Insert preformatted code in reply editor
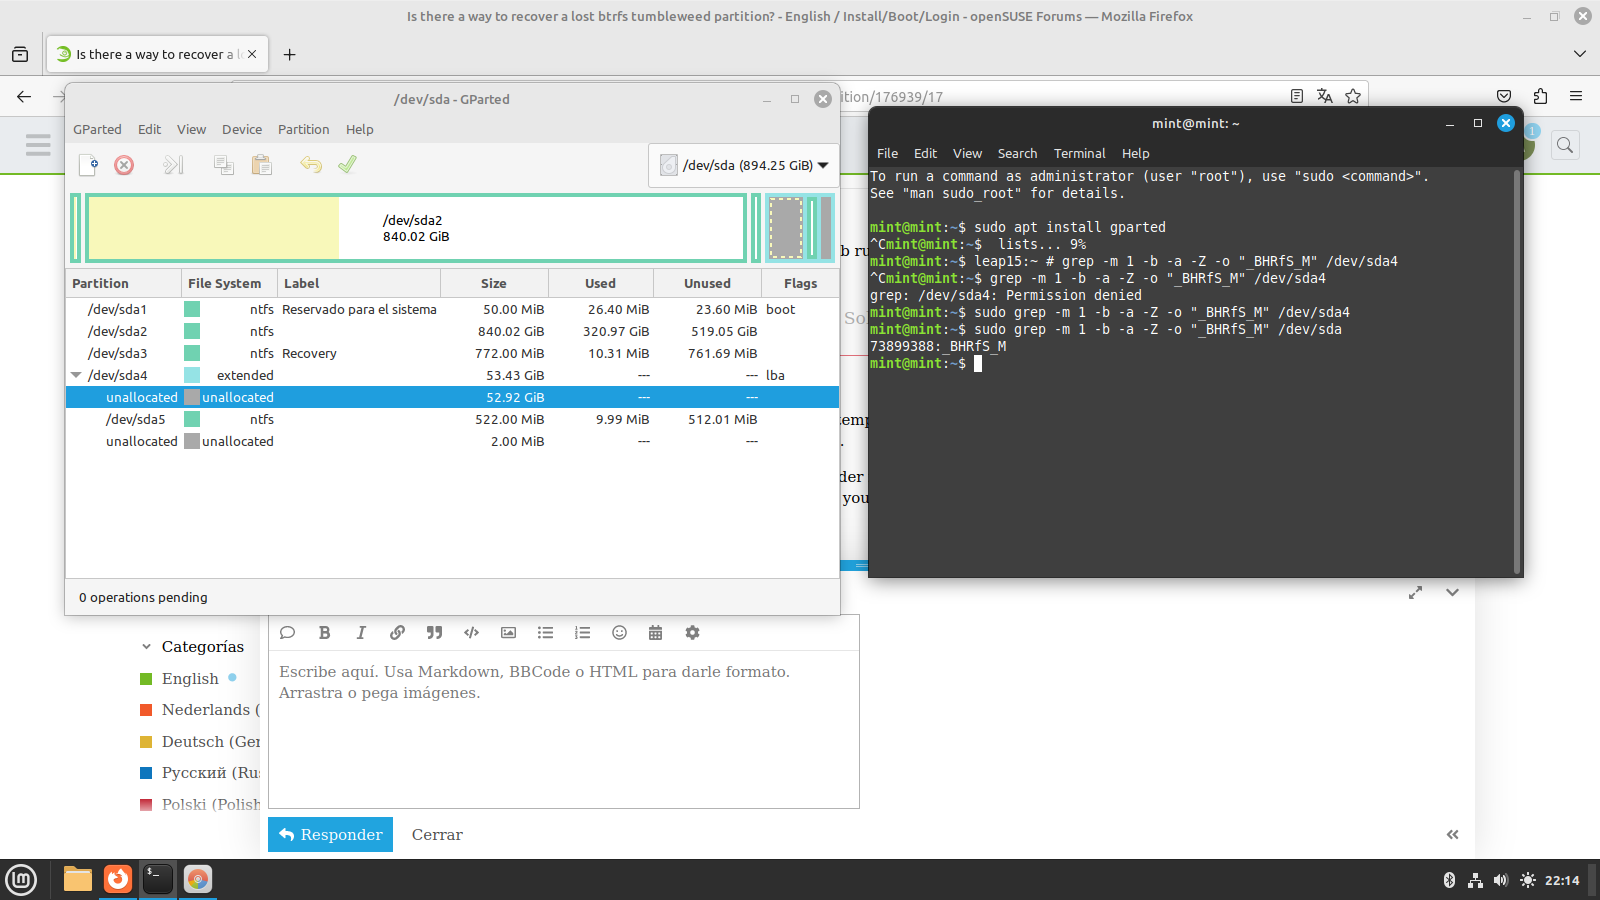The image size is (1600, 900). (x=471, y=632)
